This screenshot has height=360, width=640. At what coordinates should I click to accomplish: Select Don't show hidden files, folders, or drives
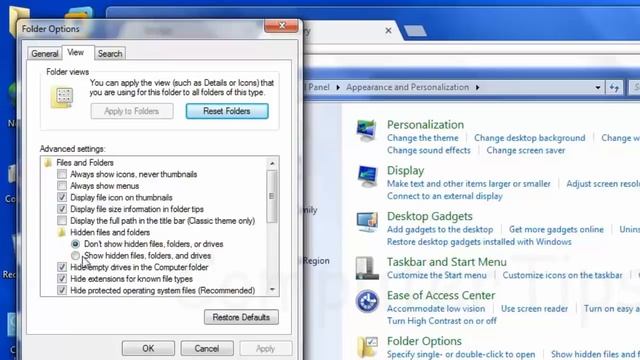click(76, 244)
